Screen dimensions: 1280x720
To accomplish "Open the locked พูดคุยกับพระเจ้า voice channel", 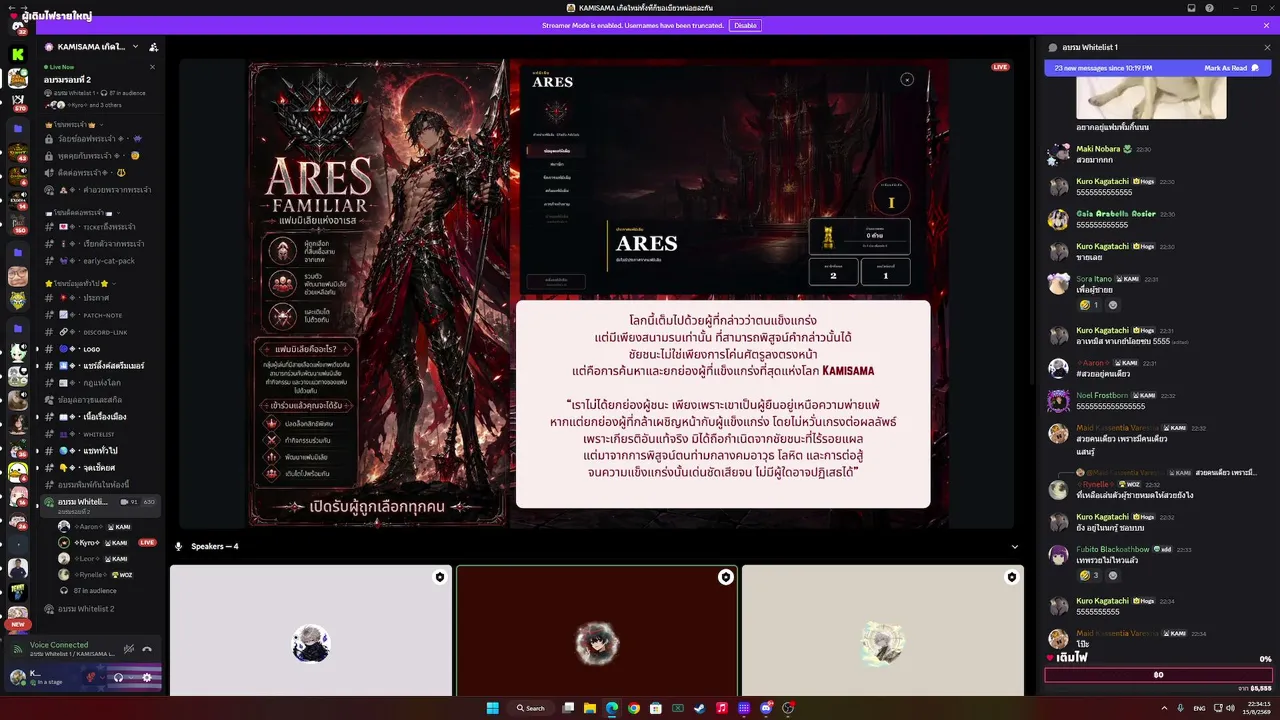I will pyautogui.click(x=98, y=156).
